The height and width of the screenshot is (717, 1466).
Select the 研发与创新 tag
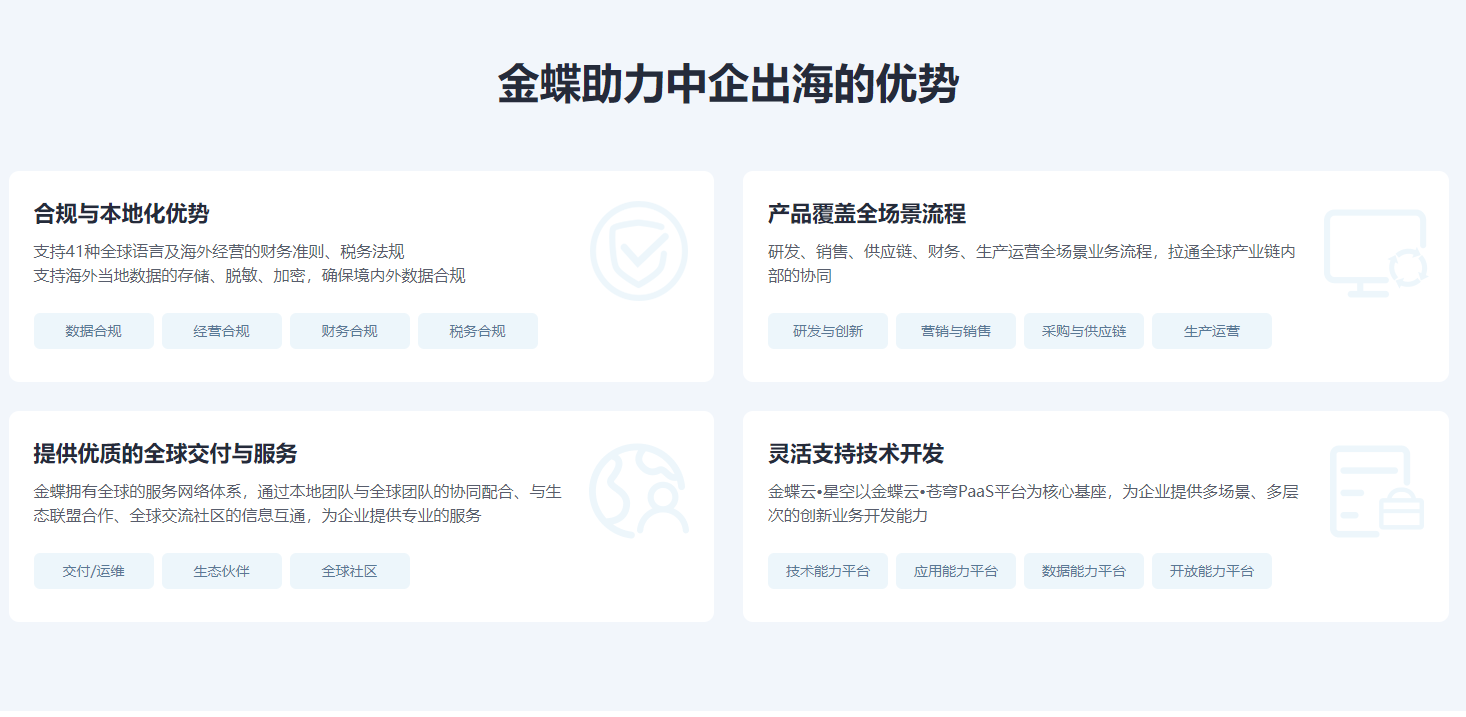tap(828, 331)
